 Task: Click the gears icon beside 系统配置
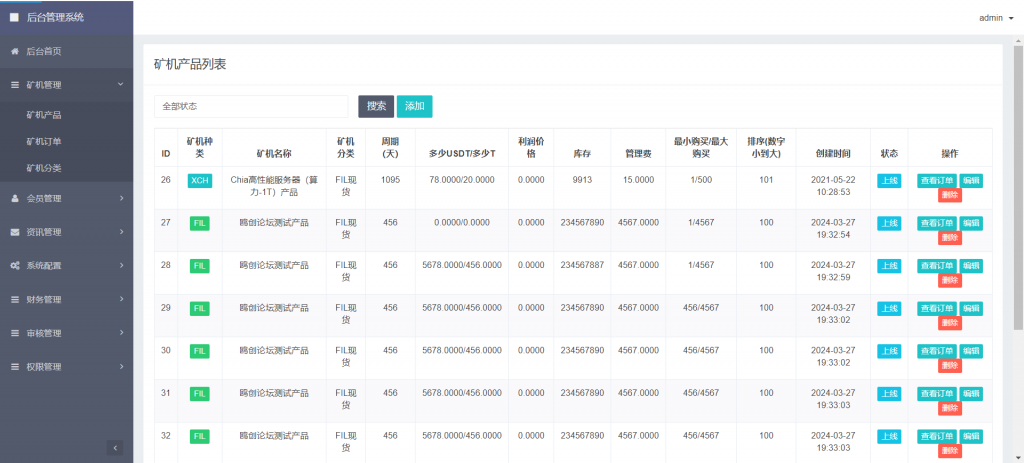click(x=14, y=266)
